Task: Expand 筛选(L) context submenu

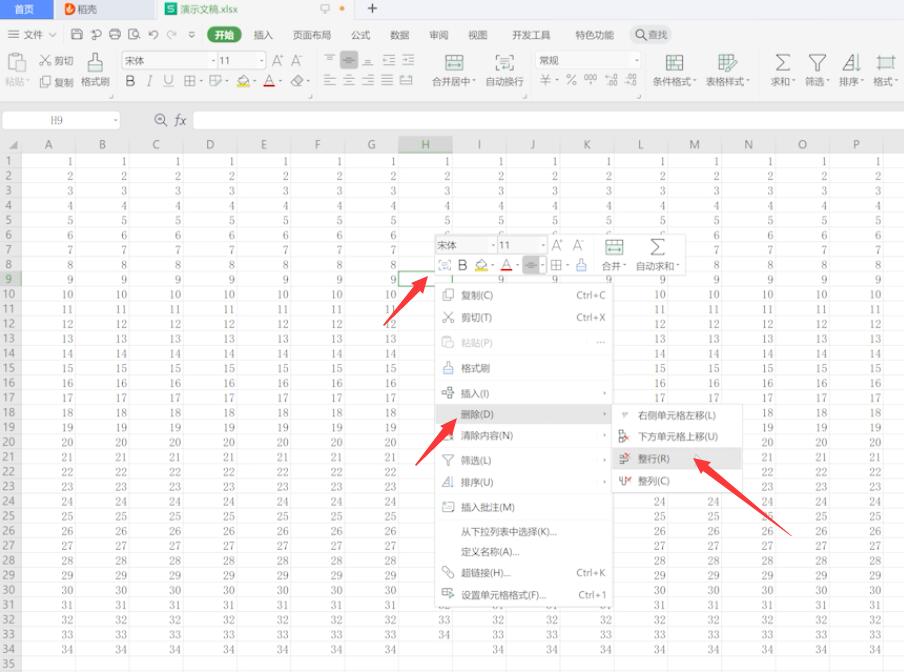Action: point(523,460)
